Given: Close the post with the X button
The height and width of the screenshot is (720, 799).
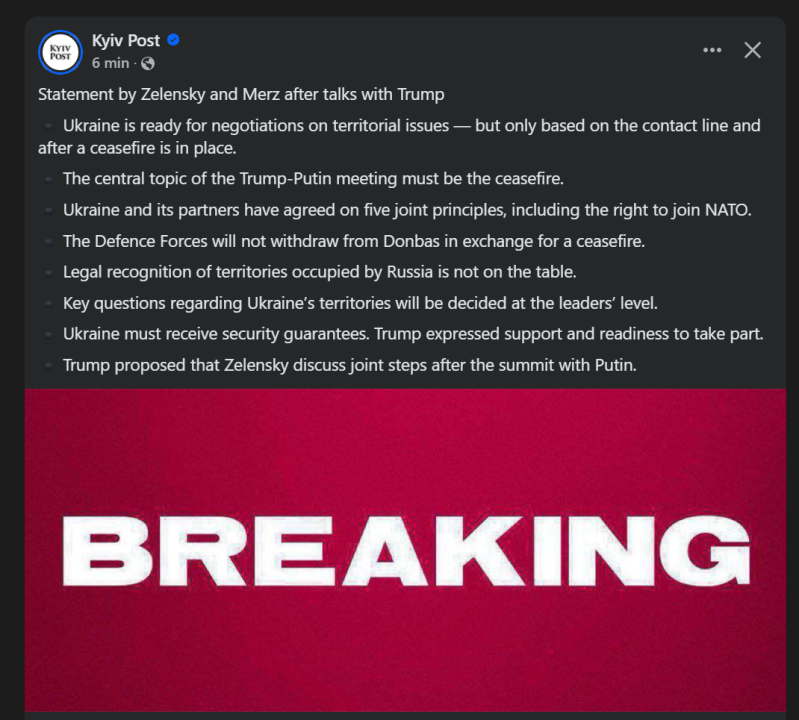Looking at the screenshot, I should [x=753, y=50].
